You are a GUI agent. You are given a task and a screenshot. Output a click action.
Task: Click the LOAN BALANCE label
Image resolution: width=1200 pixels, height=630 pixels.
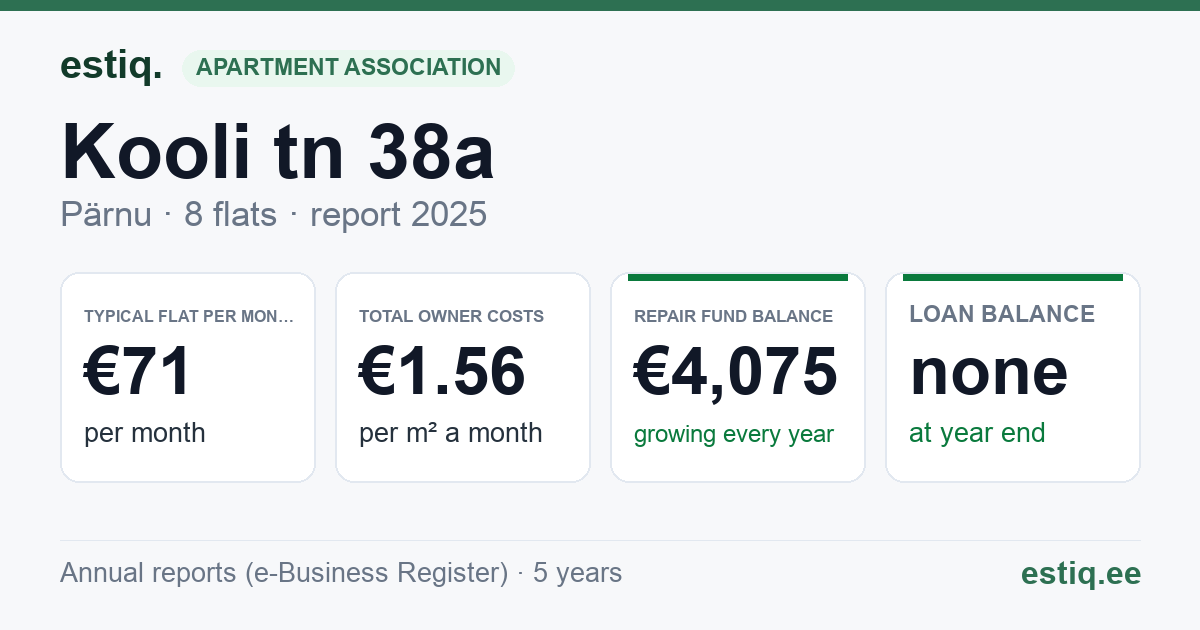(x=1002, y=314)
